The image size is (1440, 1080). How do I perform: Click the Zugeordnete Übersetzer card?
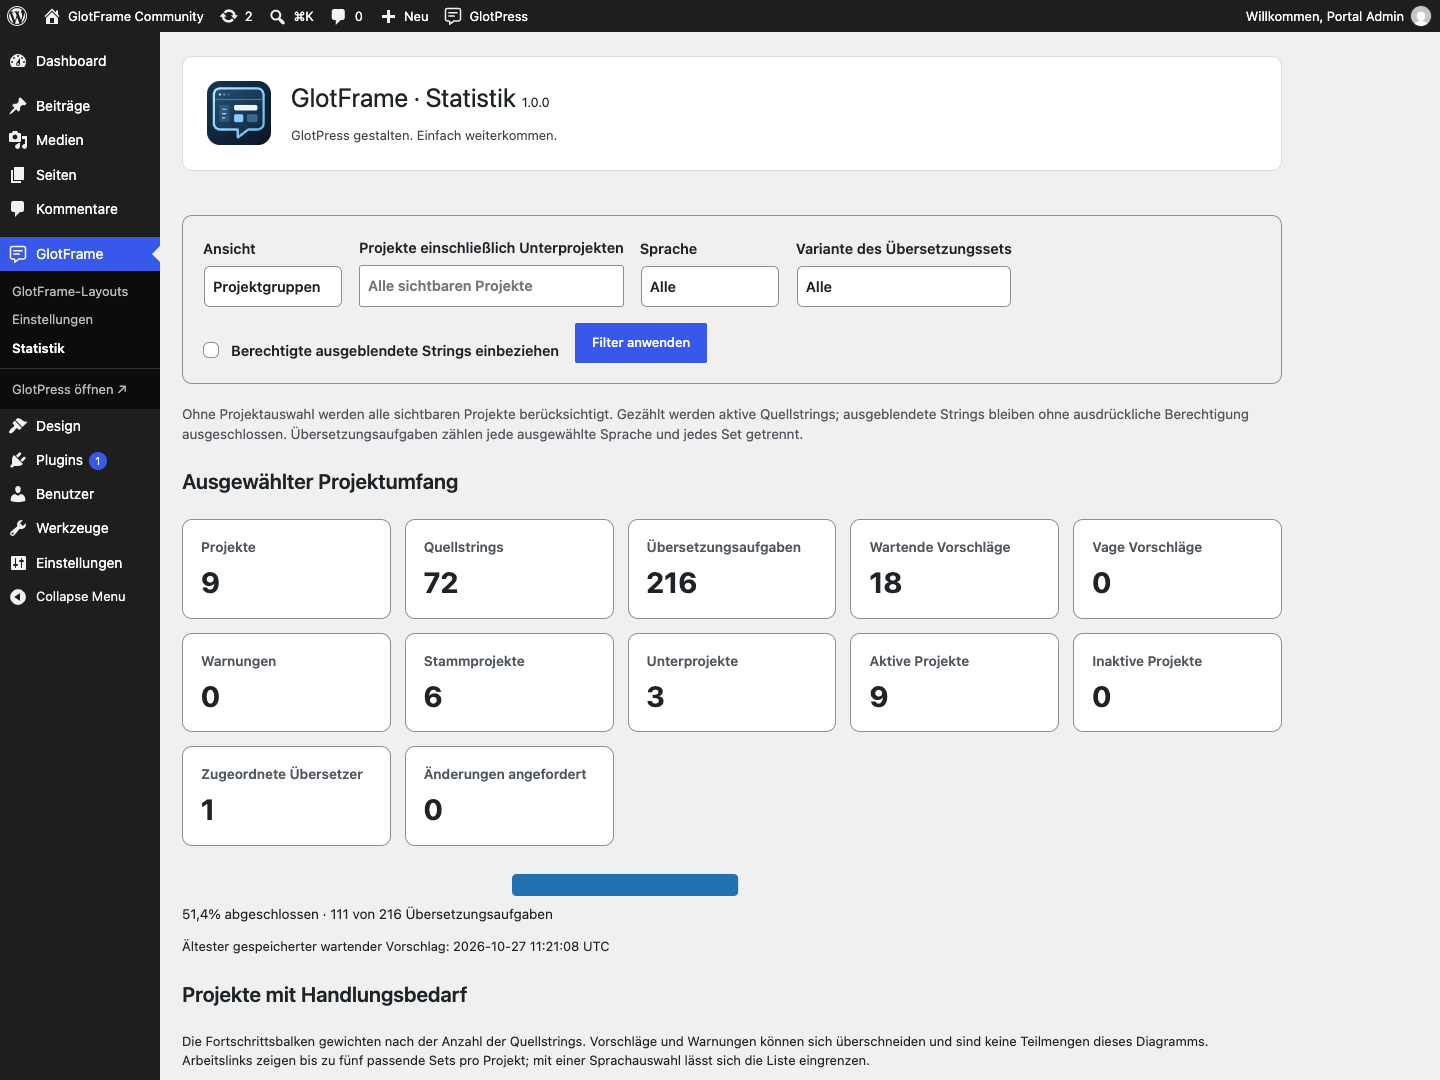point(286,796)
